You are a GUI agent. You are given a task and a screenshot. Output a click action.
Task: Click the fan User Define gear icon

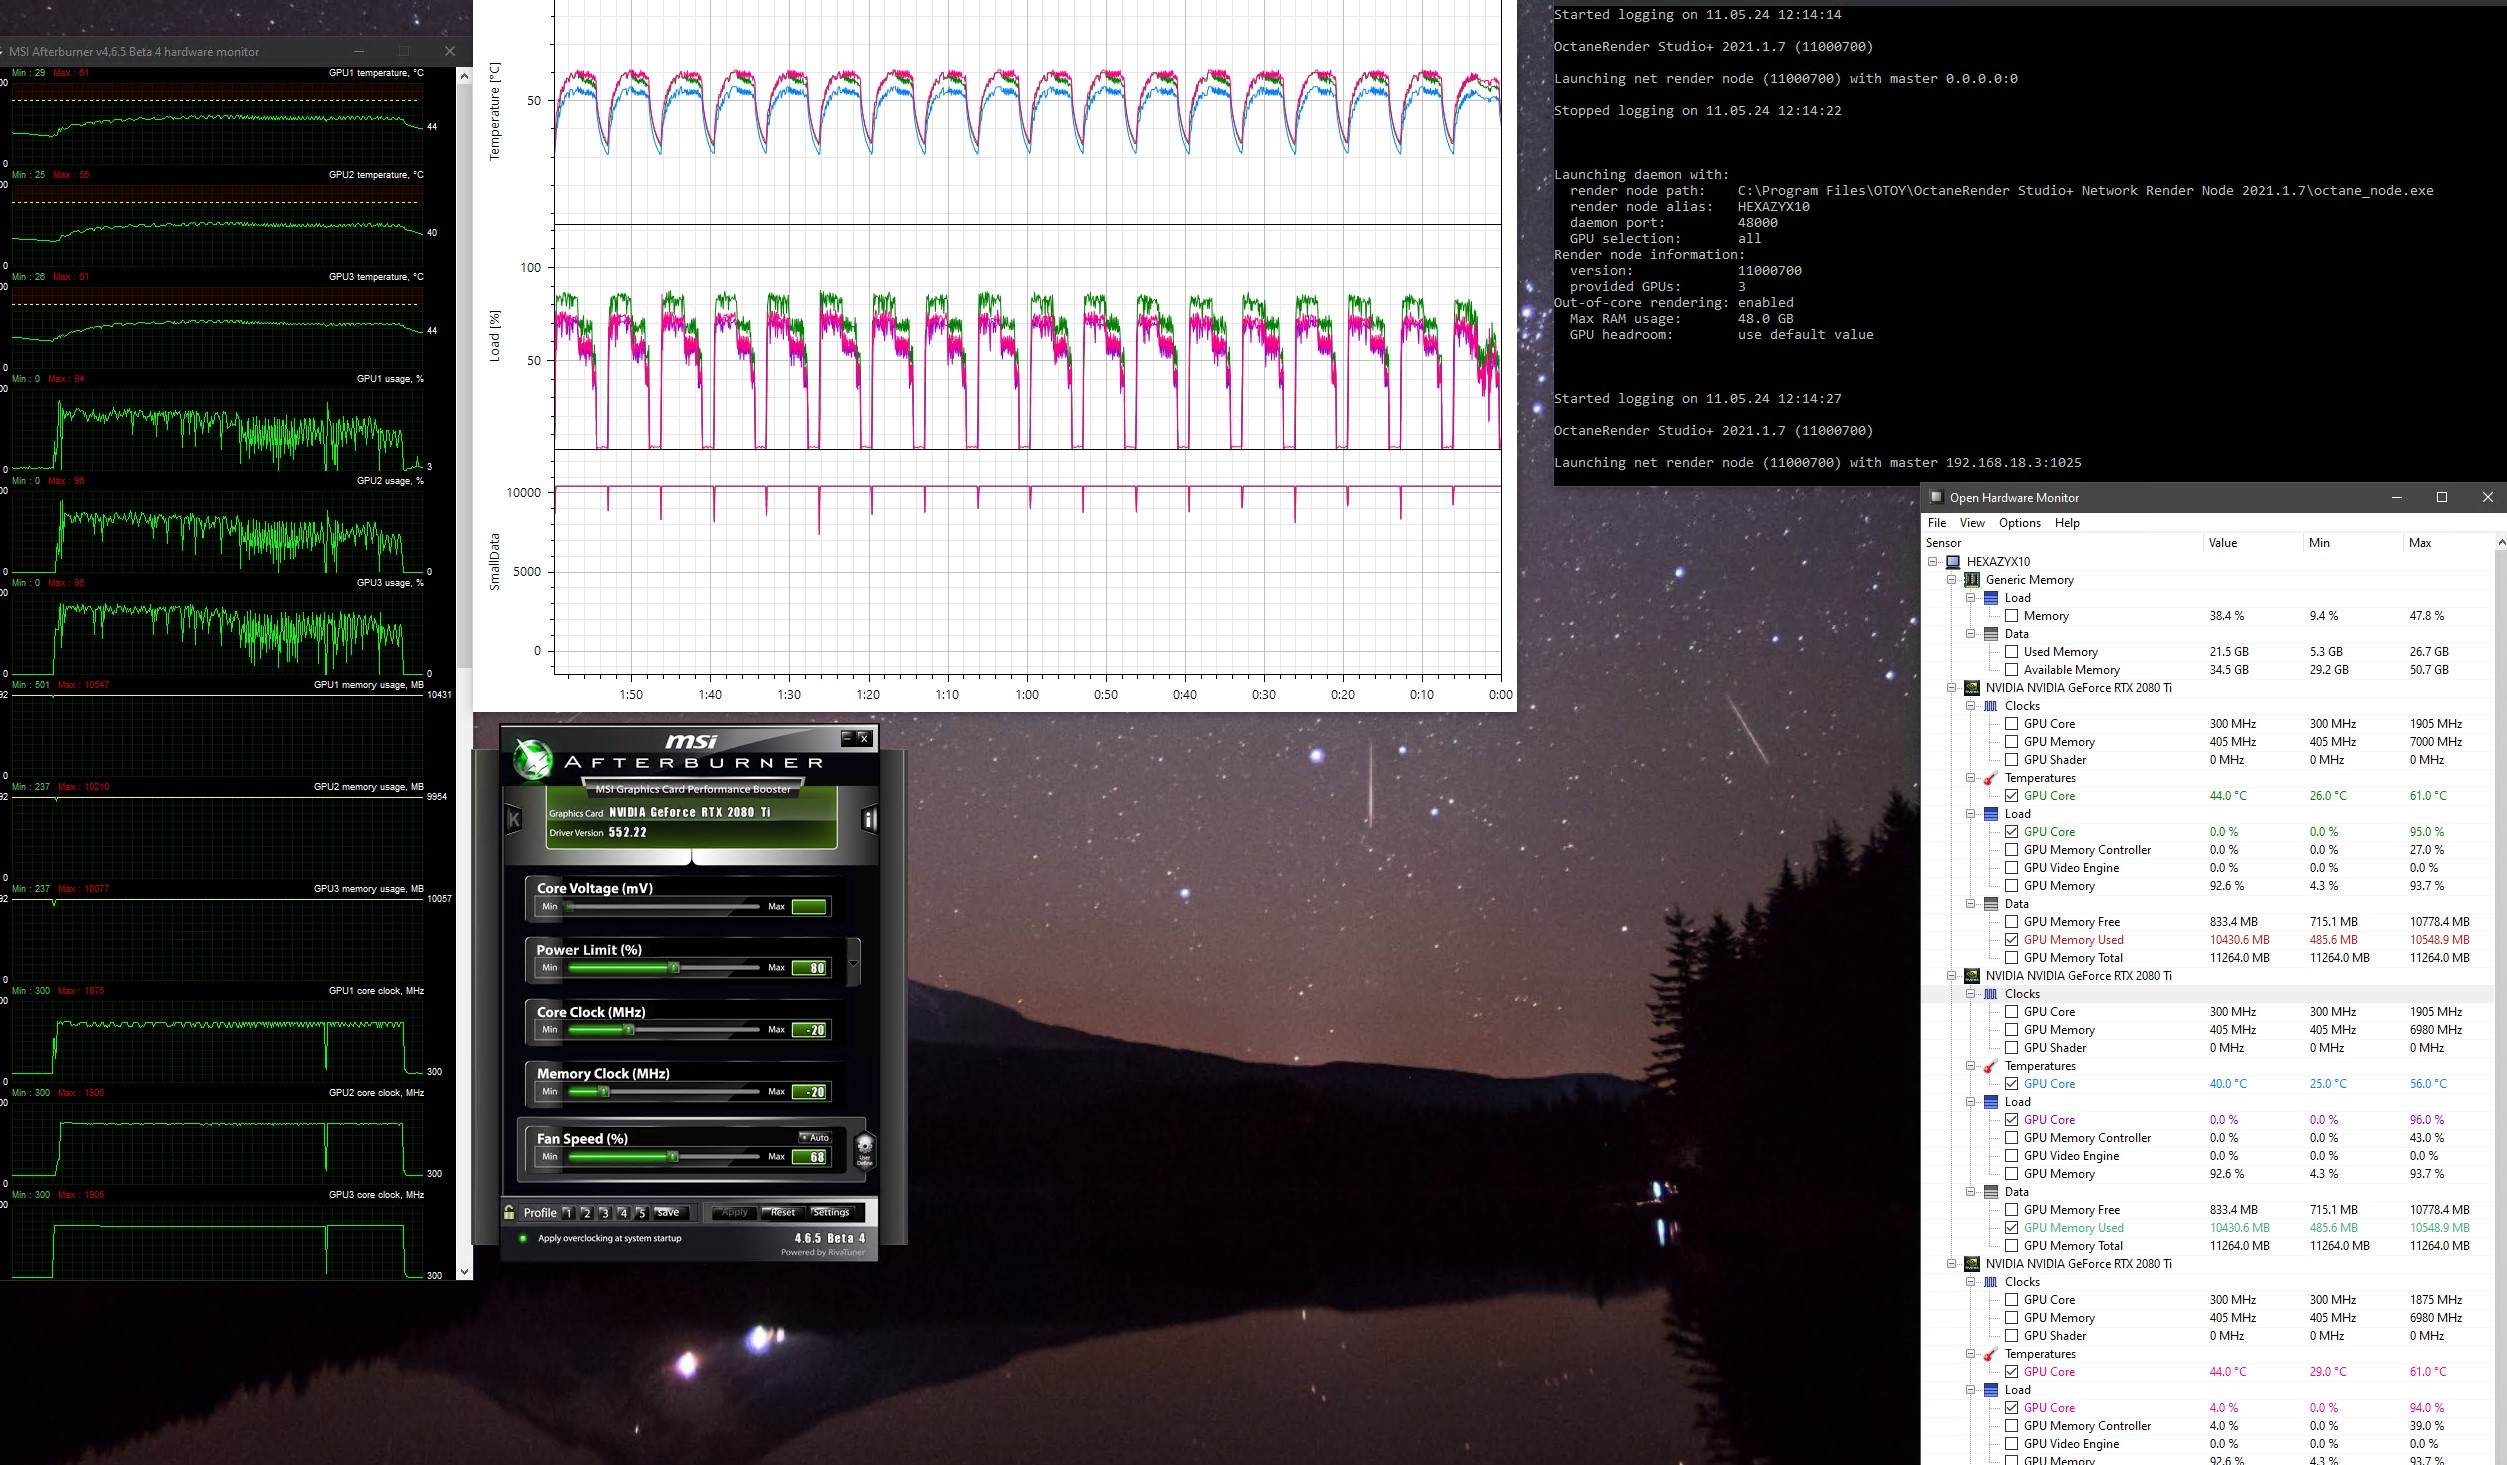coord(865,1149)
